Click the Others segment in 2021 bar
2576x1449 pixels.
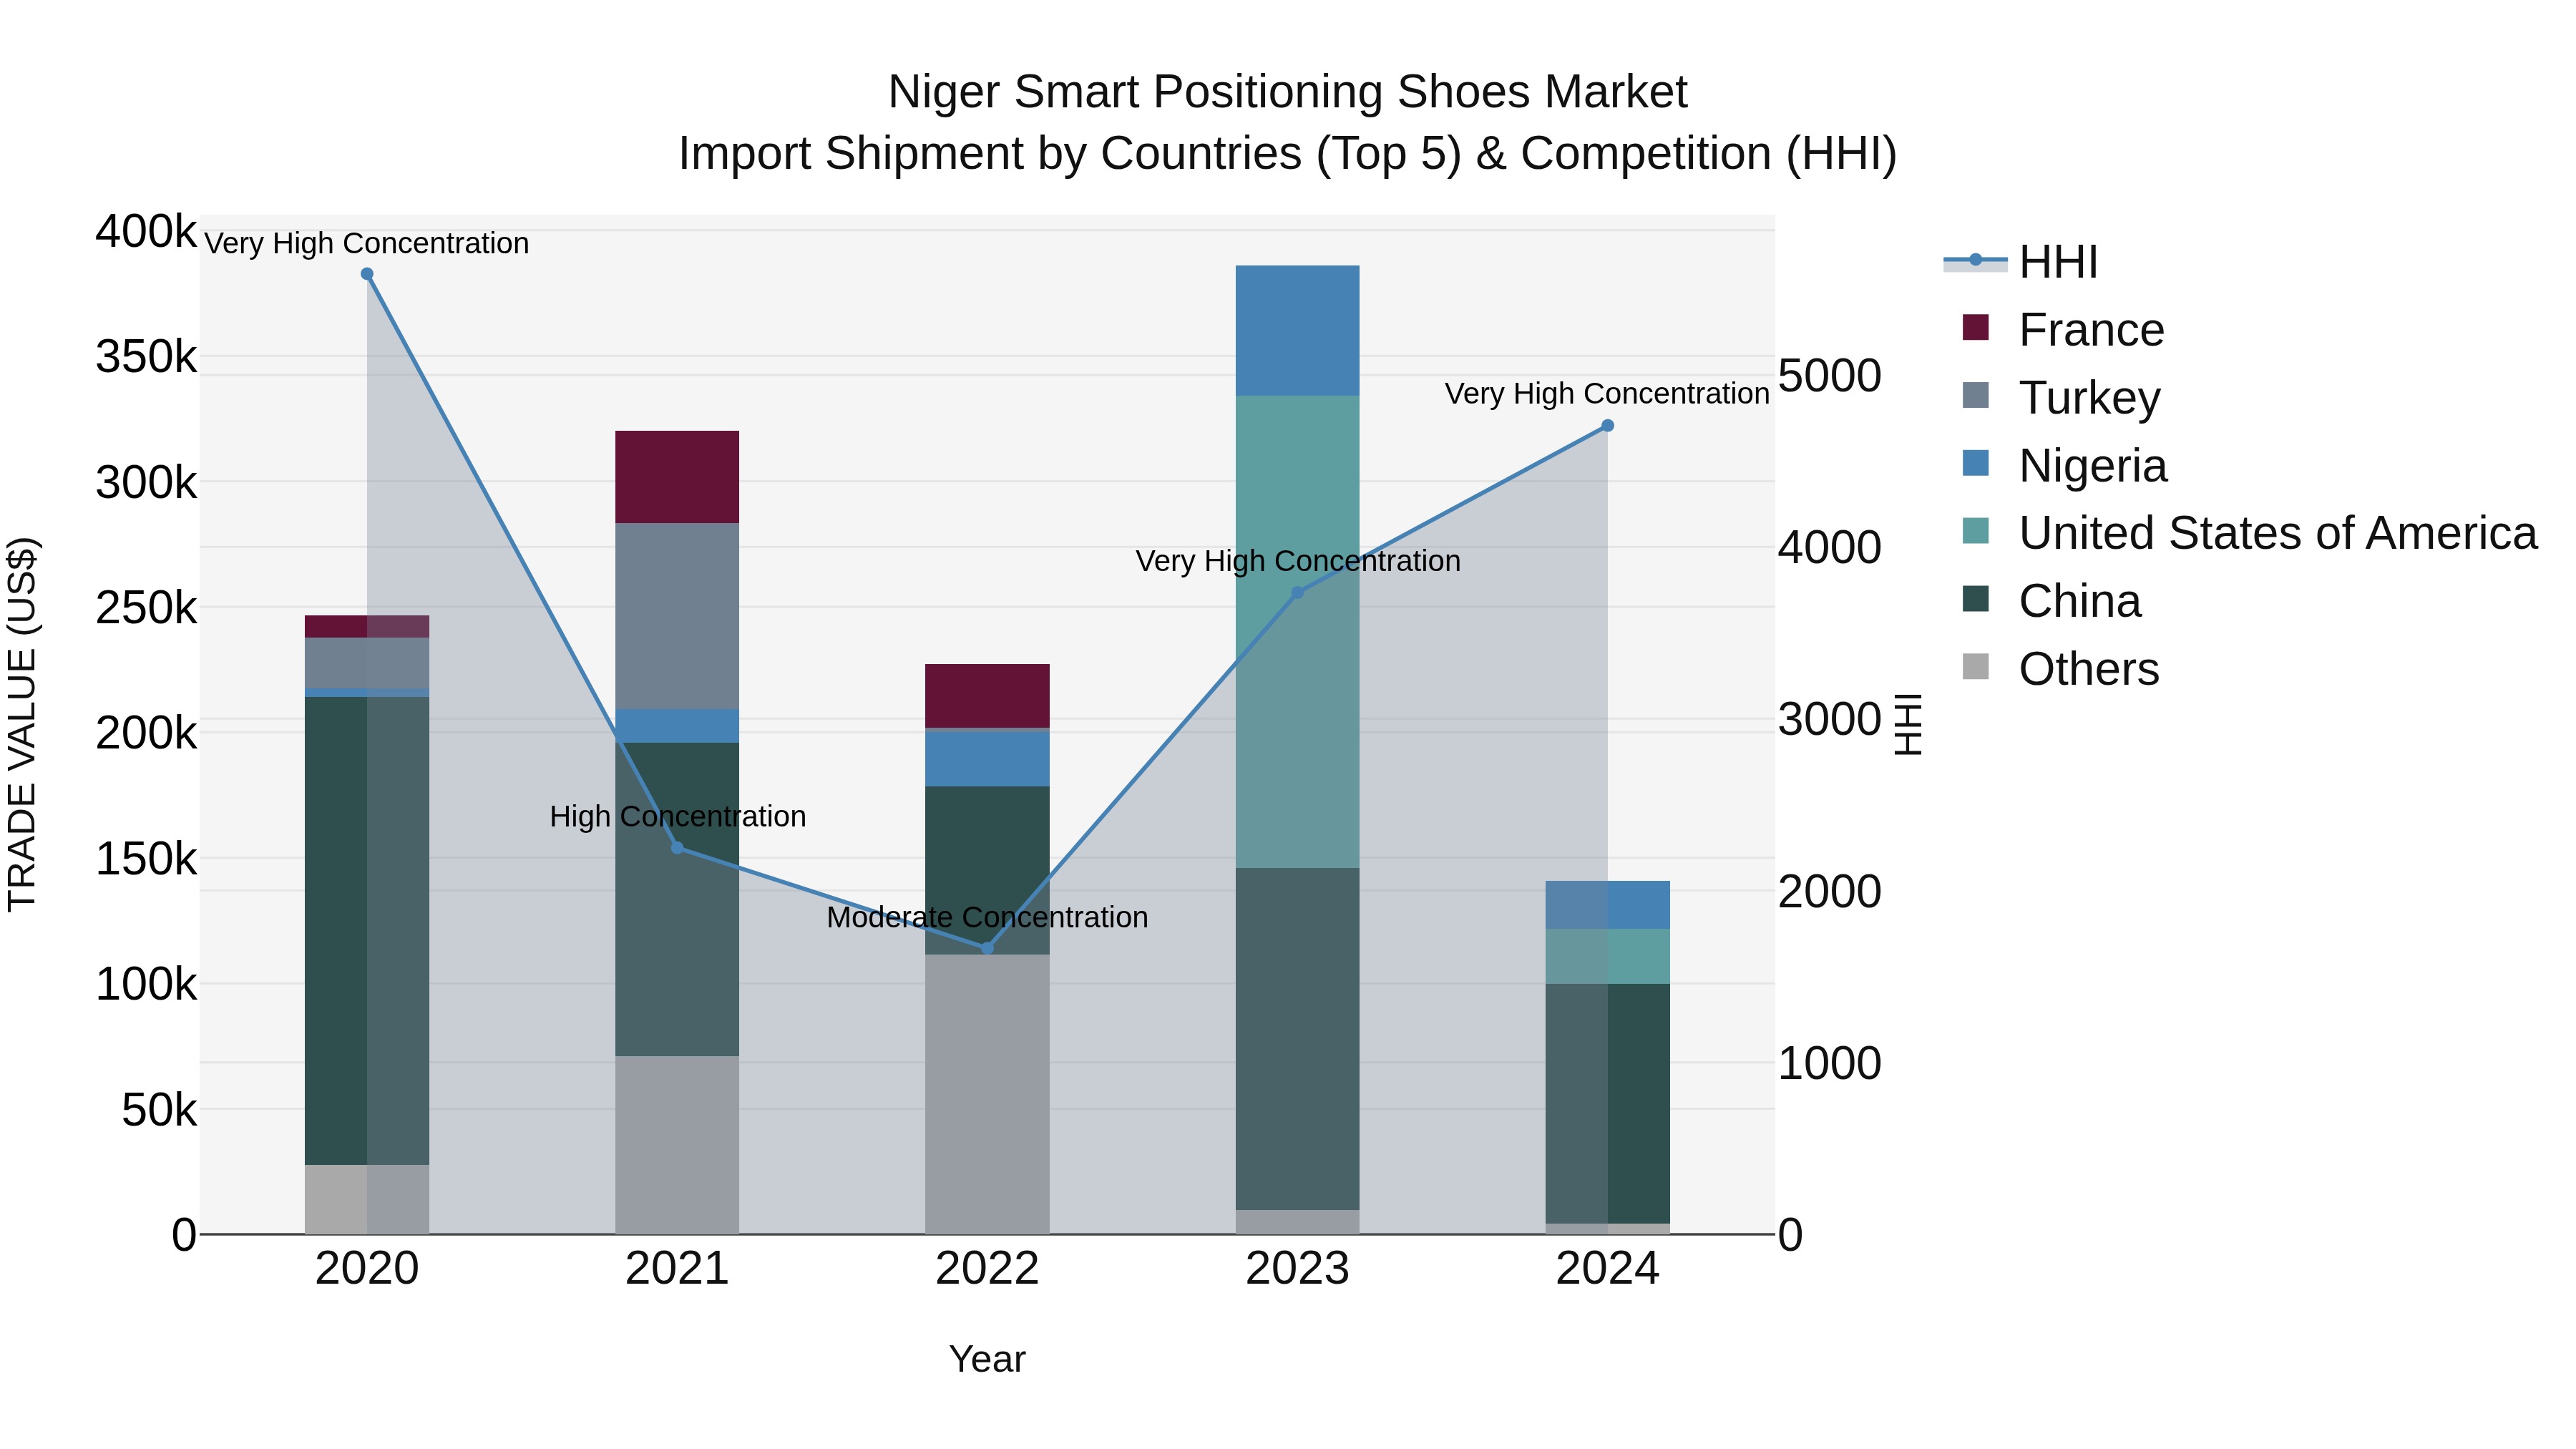677,1145
